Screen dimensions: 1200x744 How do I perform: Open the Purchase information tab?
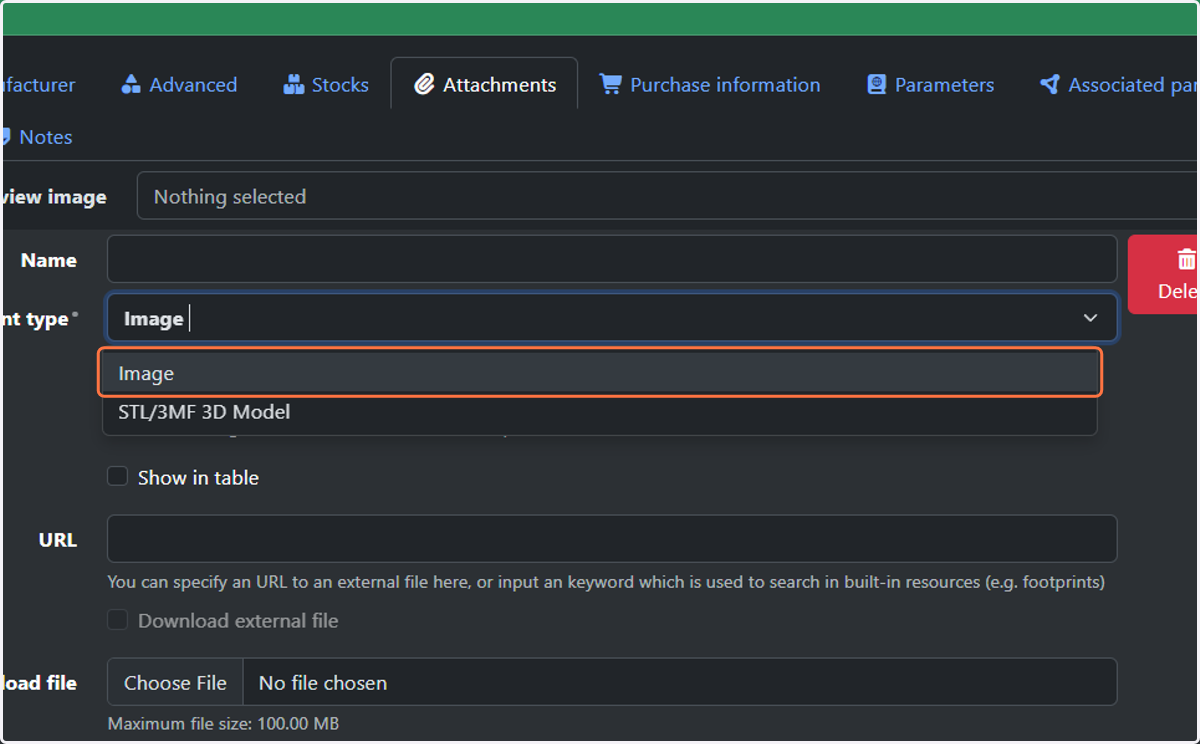point(710,85)
